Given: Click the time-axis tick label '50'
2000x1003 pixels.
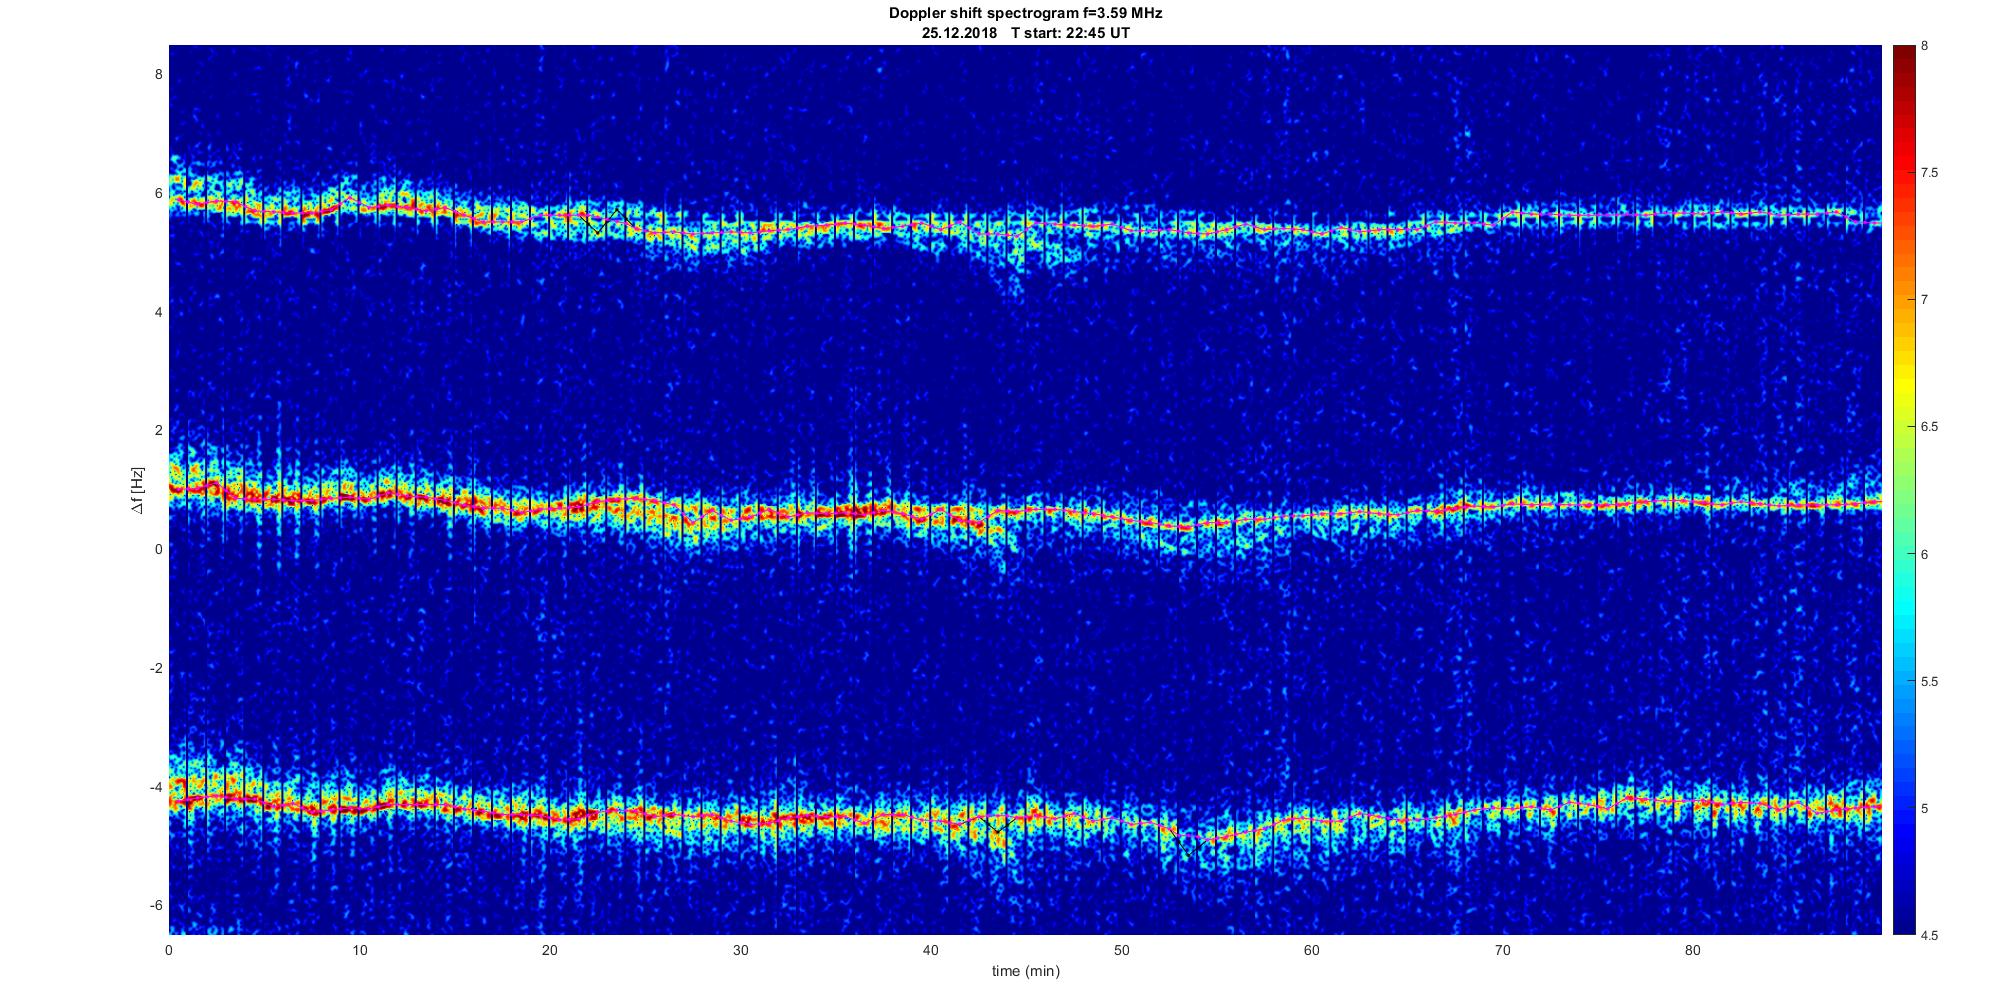Looking at the screenshot, I should [x=1121, y=950].
